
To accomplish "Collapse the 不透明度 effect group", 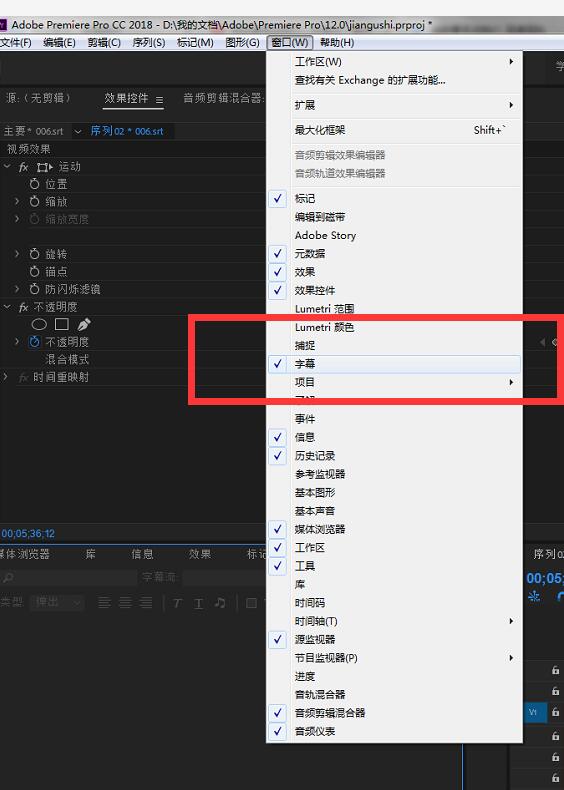I will pyautogui.click(x=7, y=306).
